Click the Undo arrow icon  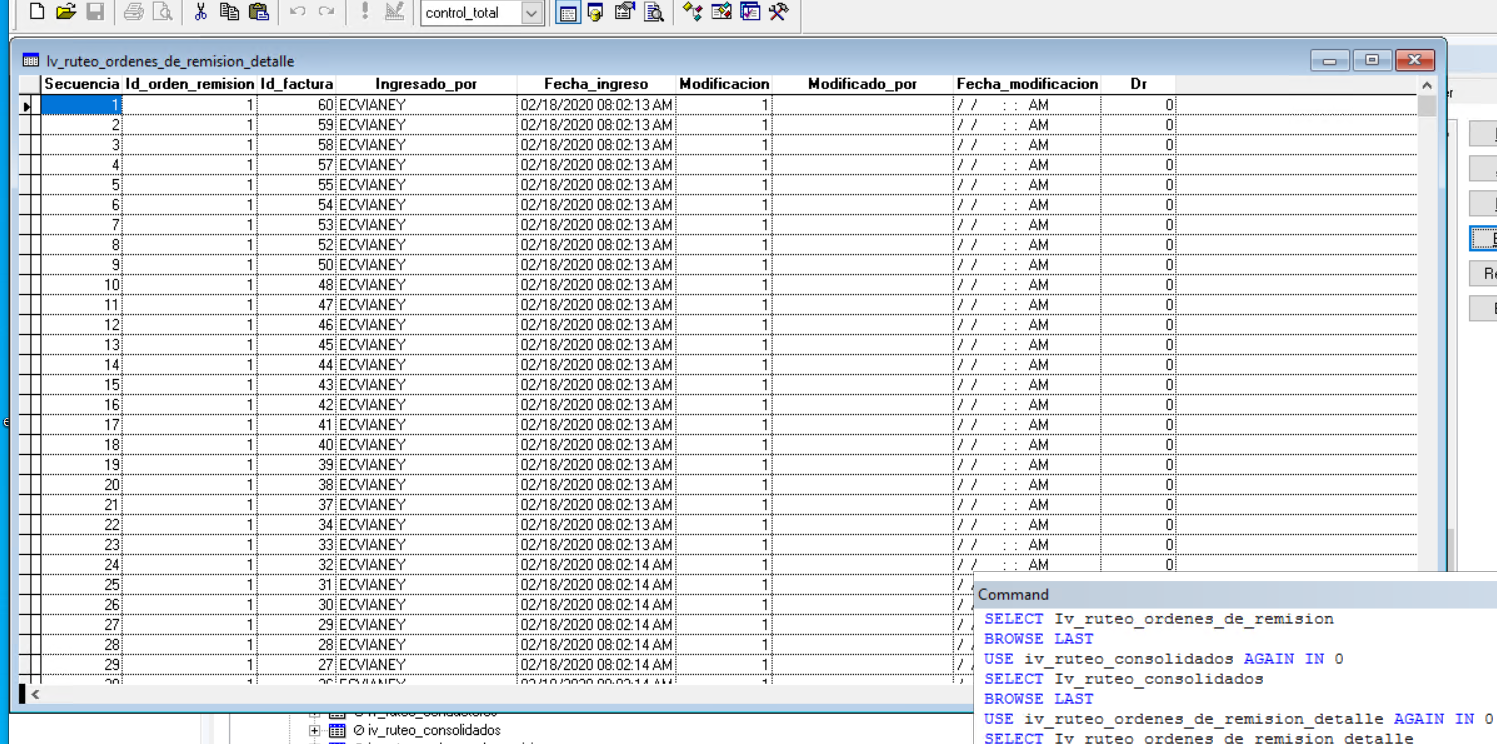tap(297, 12)
